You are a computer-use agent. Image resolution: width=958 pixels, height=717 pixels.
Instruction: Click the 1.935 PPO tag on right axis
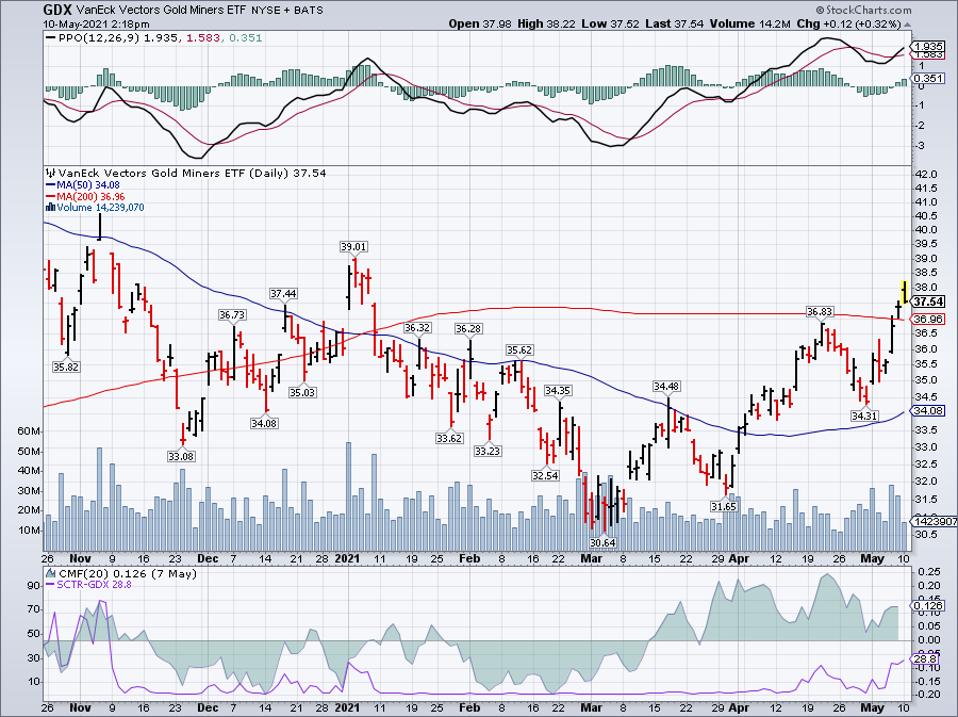point(929,46)
